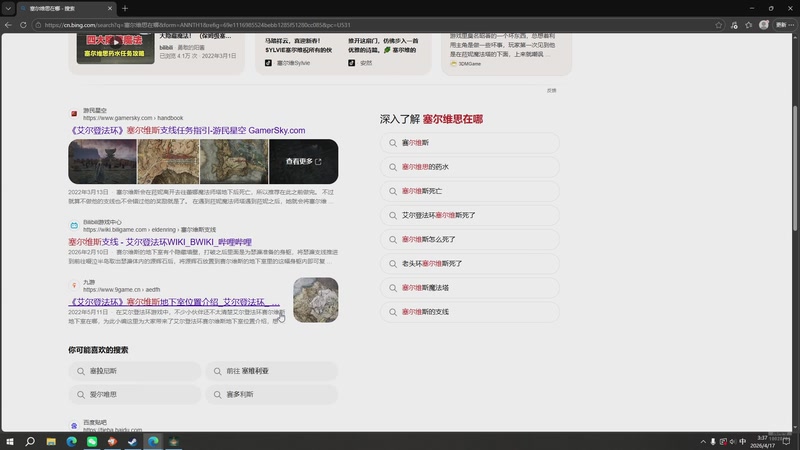Search related suggestion 塞尔维斯

click(469, 143)
